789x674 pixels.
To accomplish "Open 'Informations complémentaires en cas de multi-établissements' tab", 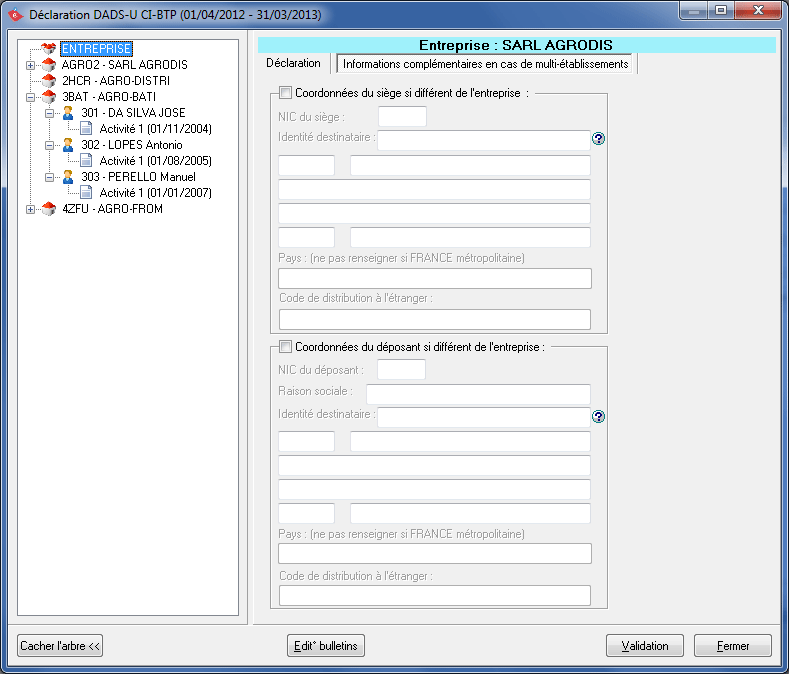I will tap(486, 64).
